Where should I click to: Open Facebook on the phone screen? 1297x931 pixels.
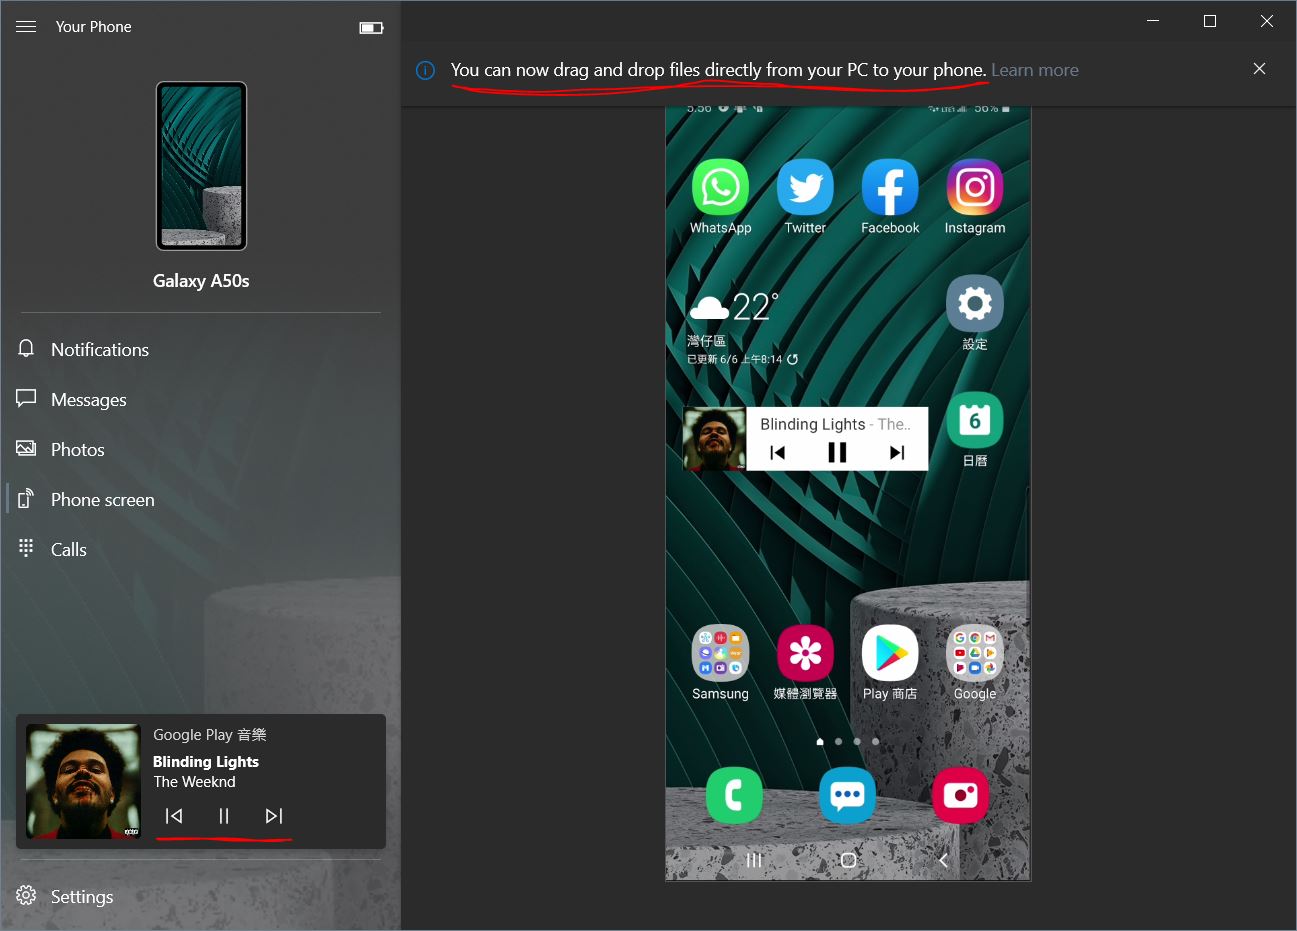(x=890, y=196)
